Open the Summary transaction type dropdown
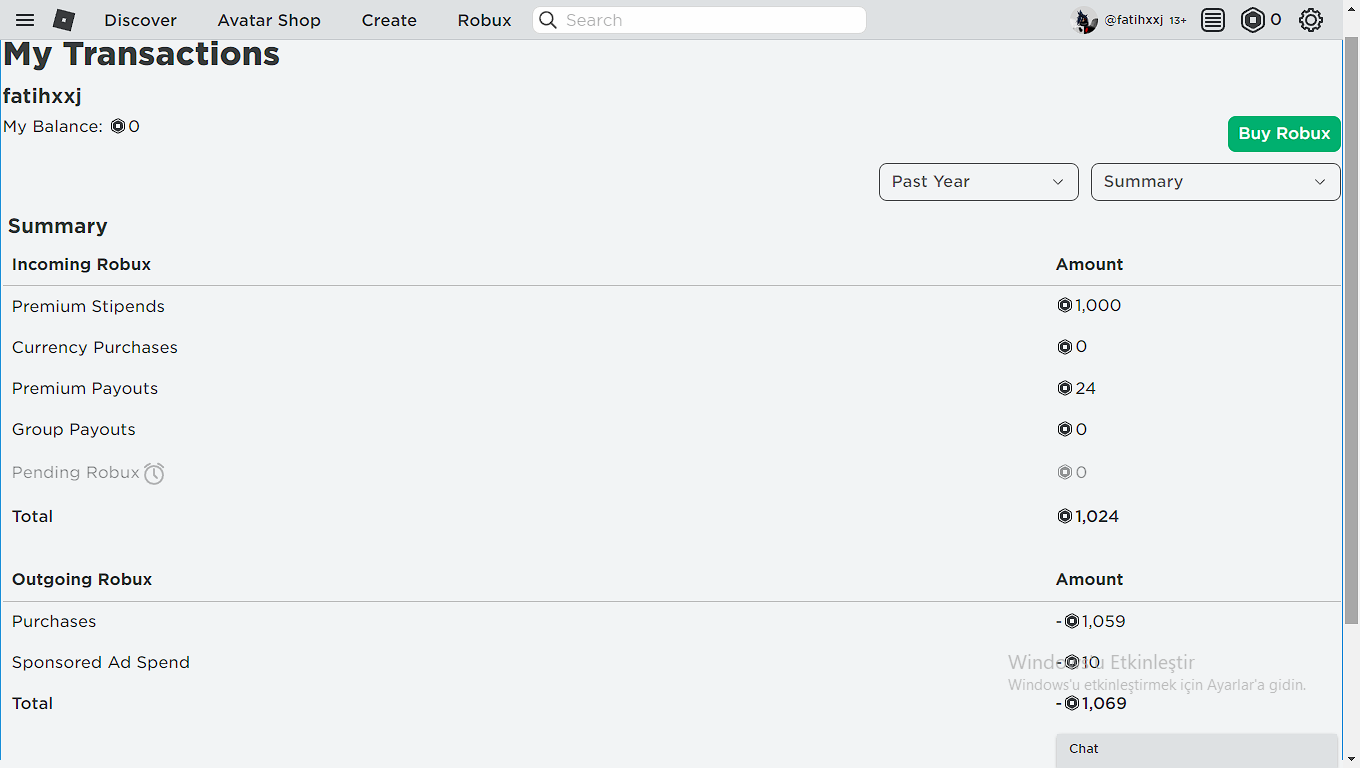Viewport: 1360px width, 768px height. [x=1216, y=182]
